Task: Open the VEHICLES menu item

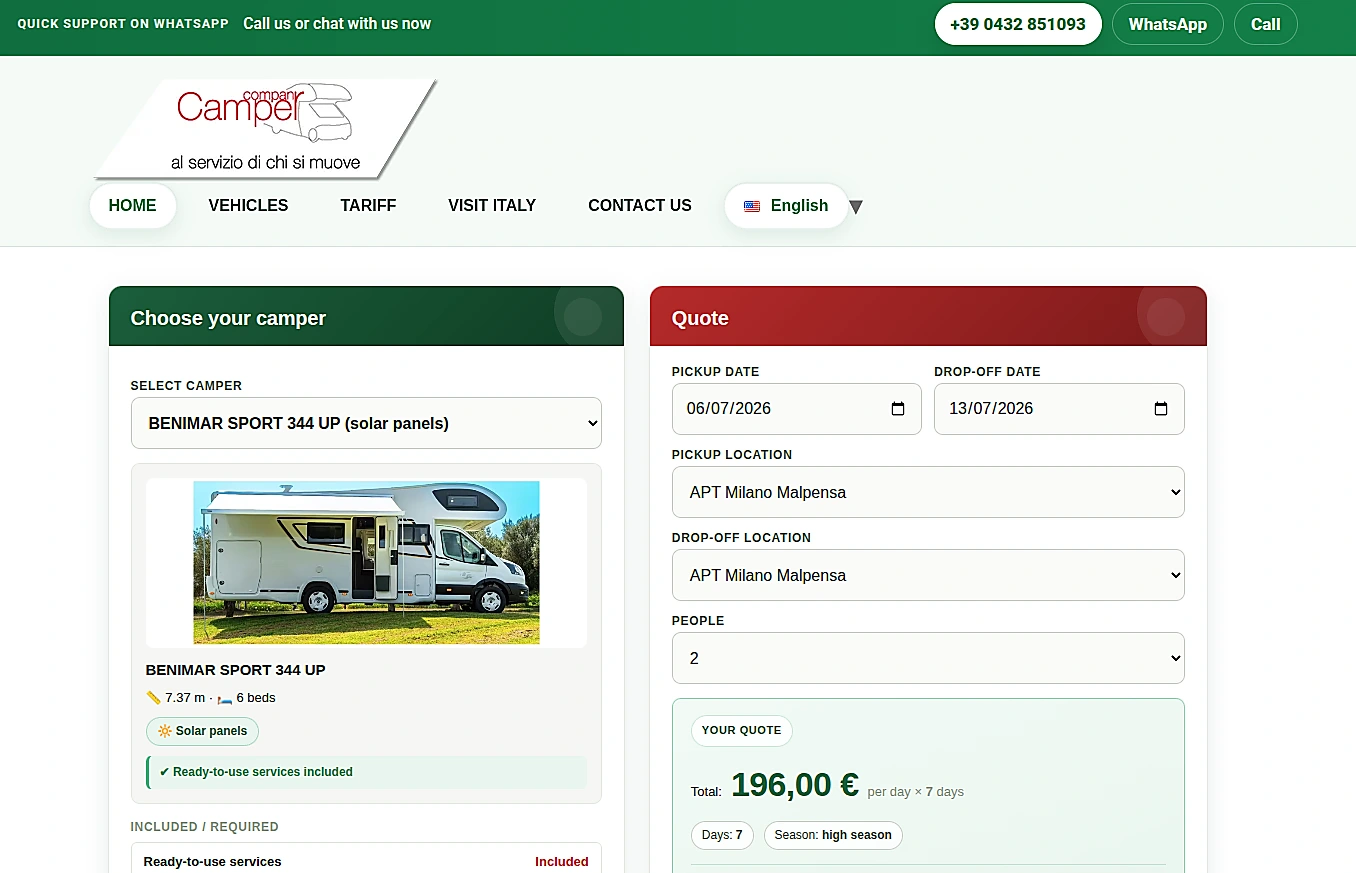Action: tap(248, 206)
